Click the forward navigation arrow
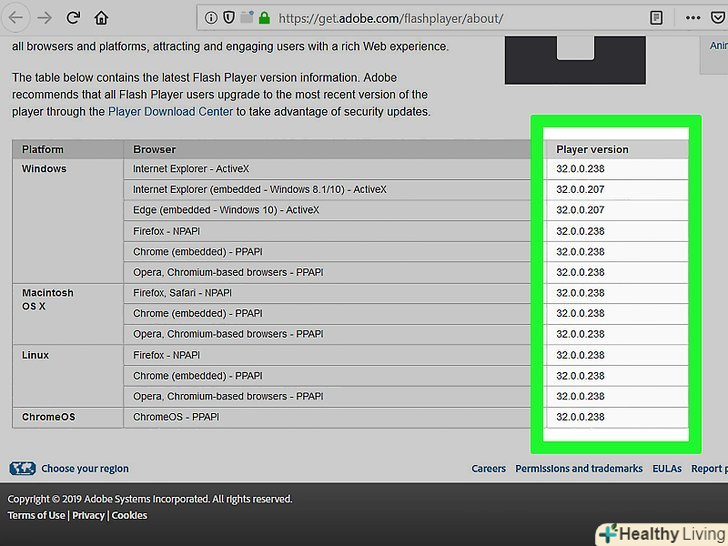This screenshot has width=728, height=546. [45, 18]
